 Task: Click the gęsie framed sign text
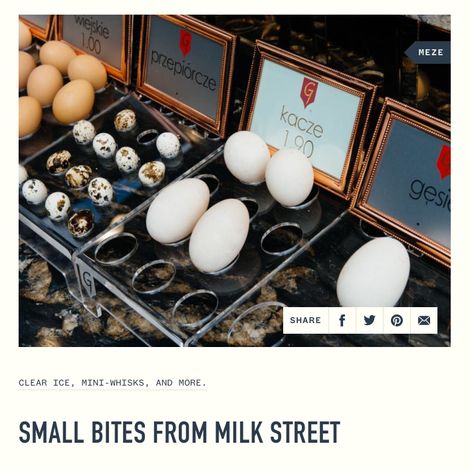pos(429,194)
